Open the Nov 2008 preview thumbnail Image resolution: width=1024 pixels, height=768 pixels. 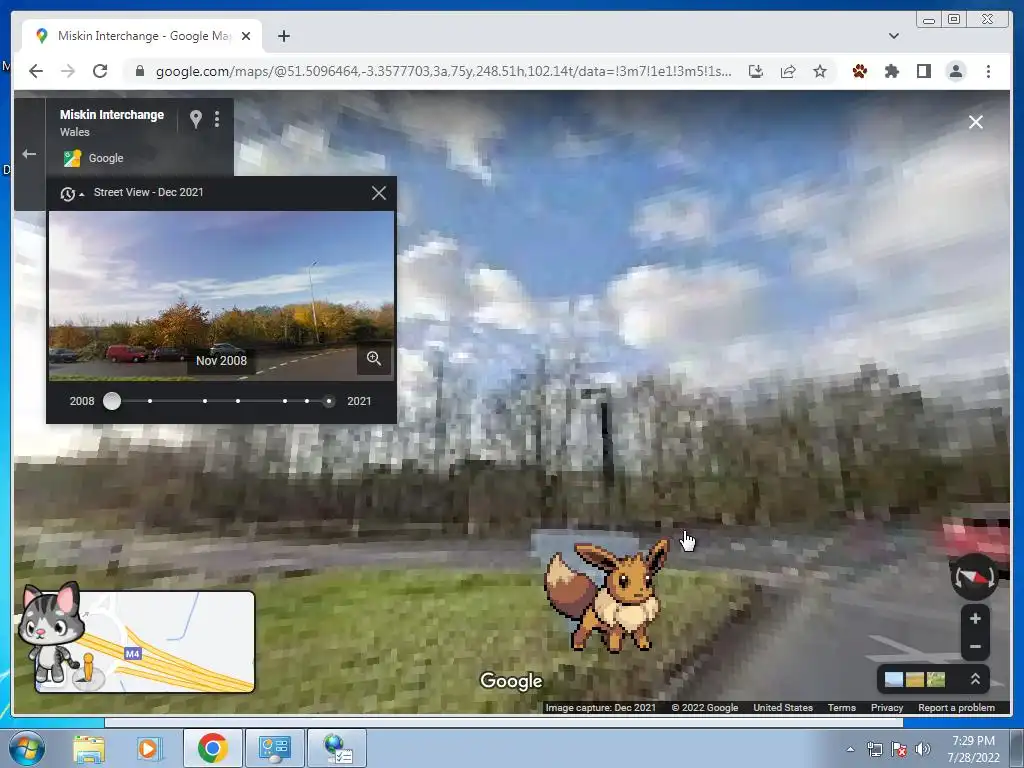coord(221,295)
